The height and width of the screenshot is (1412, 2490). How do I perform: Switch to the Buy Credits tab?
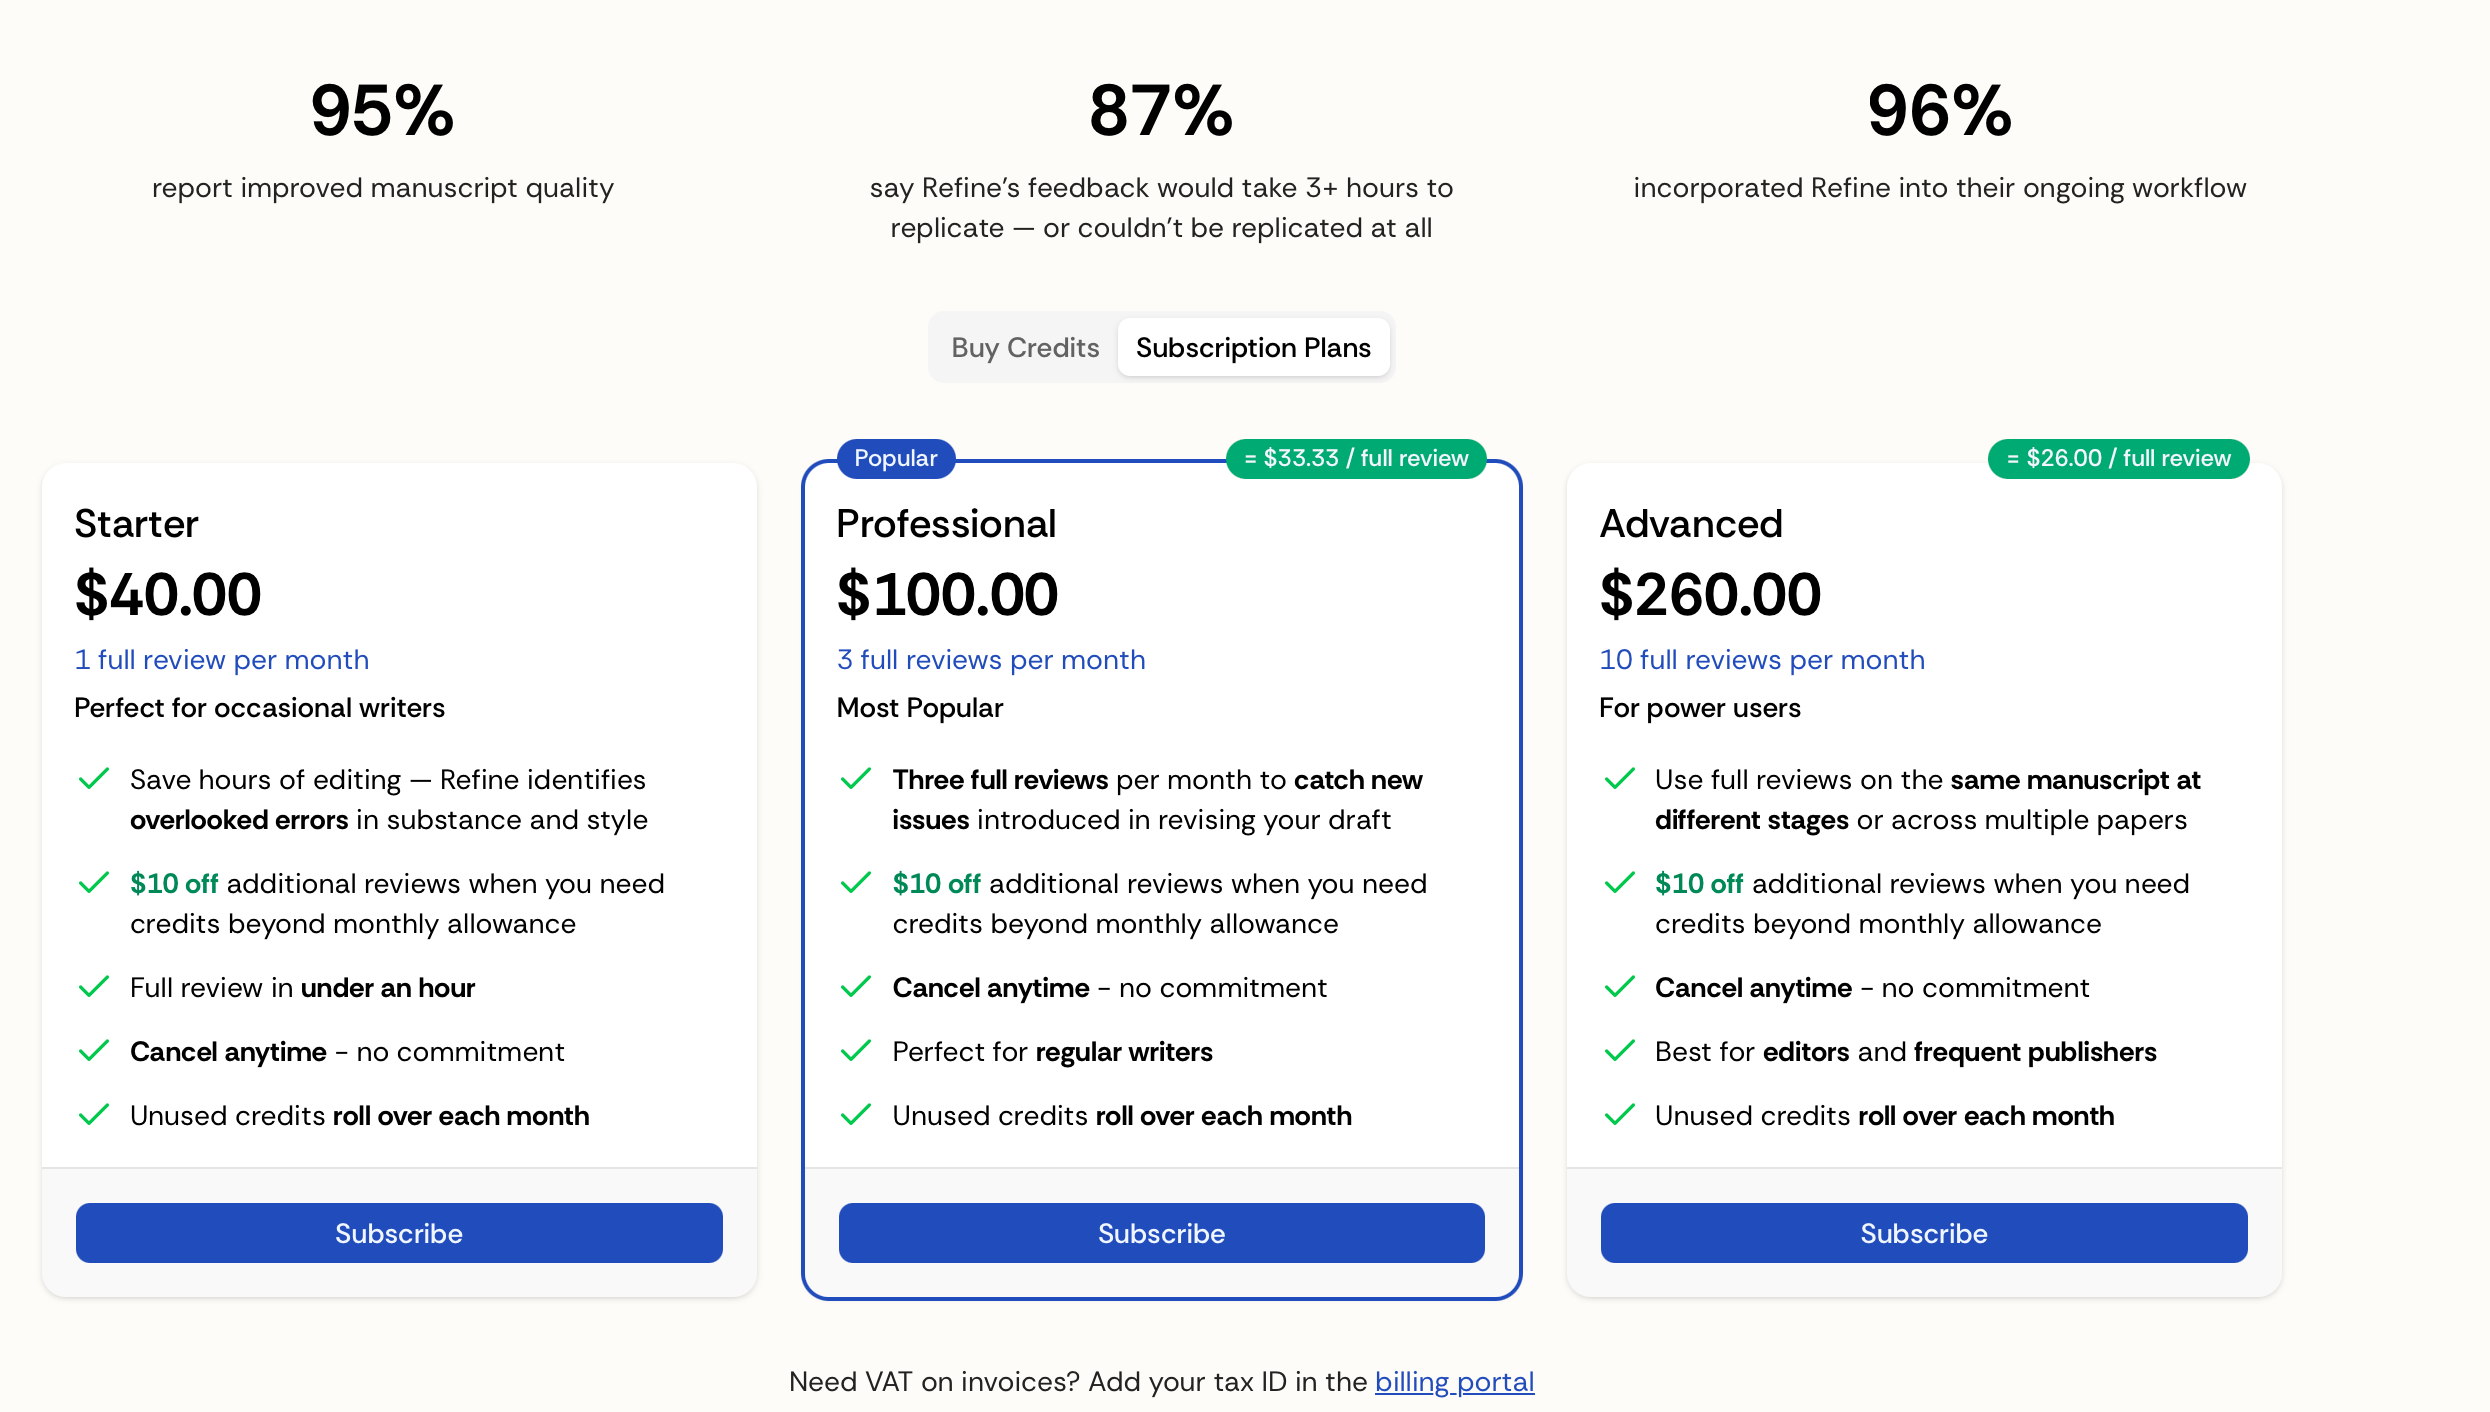click(x=1025, y=347)
